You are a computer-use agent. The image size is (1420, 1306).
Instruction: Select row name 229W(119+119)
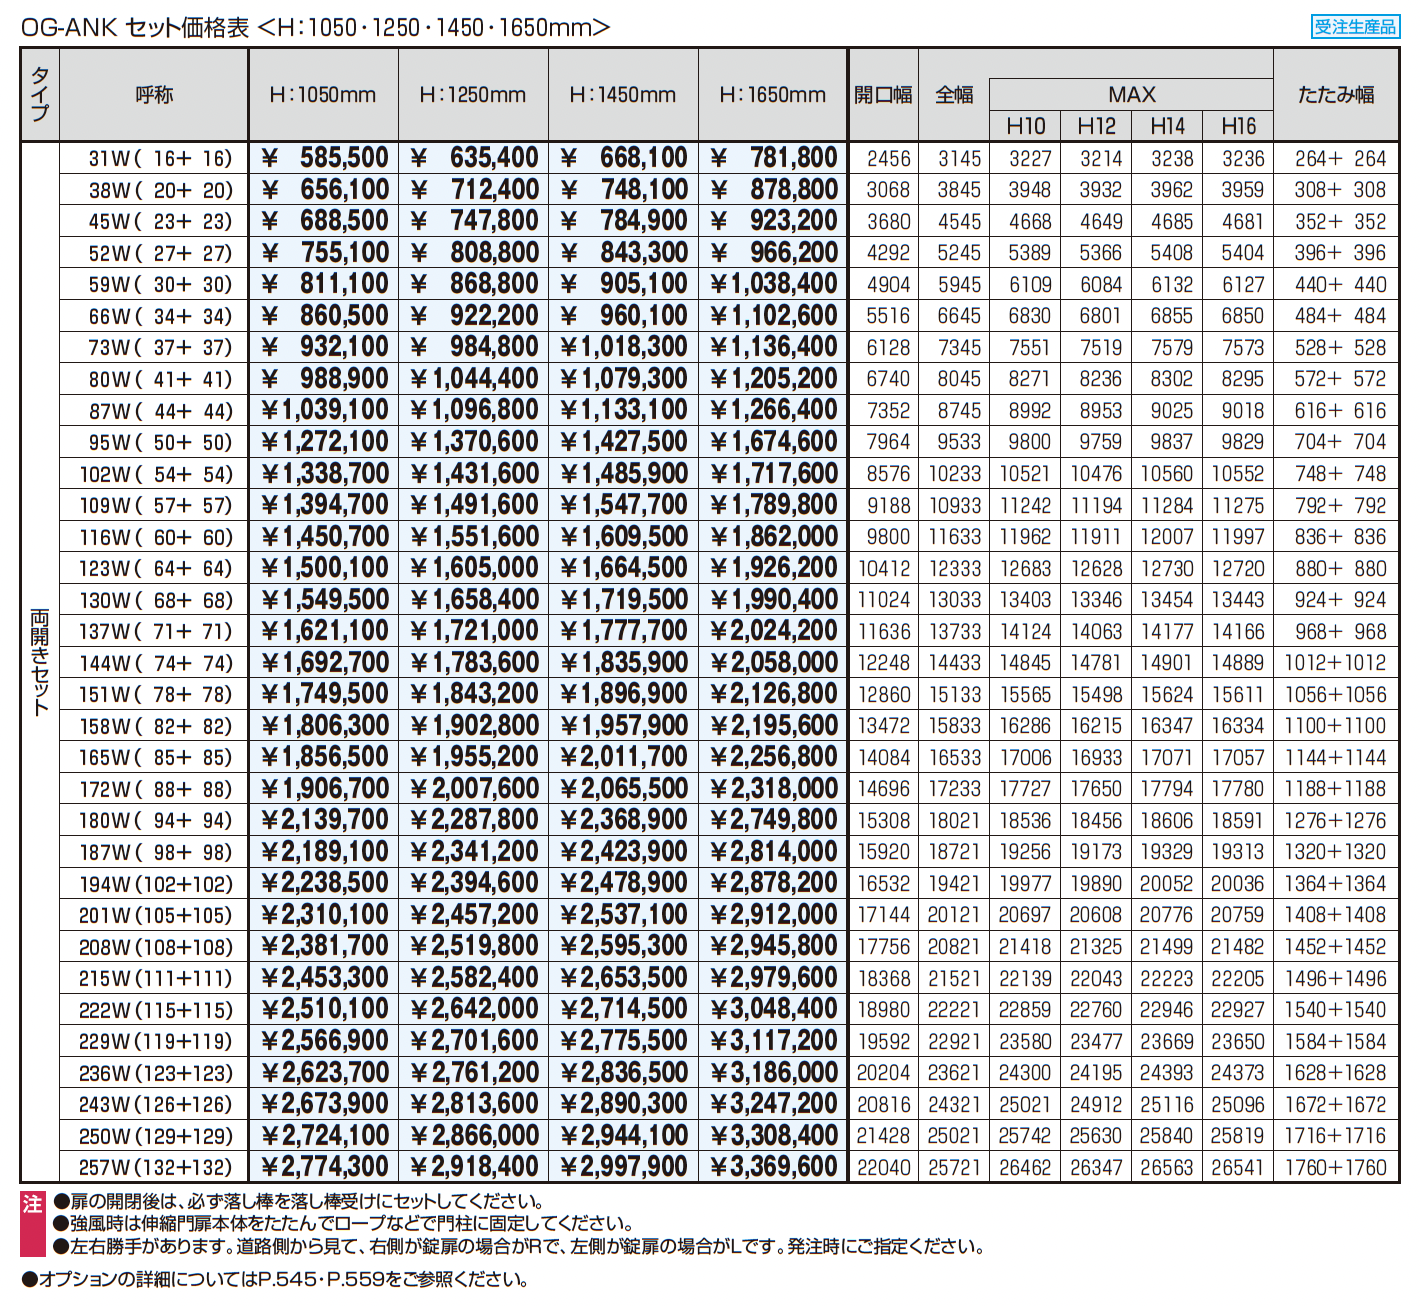click(156, 1041)
